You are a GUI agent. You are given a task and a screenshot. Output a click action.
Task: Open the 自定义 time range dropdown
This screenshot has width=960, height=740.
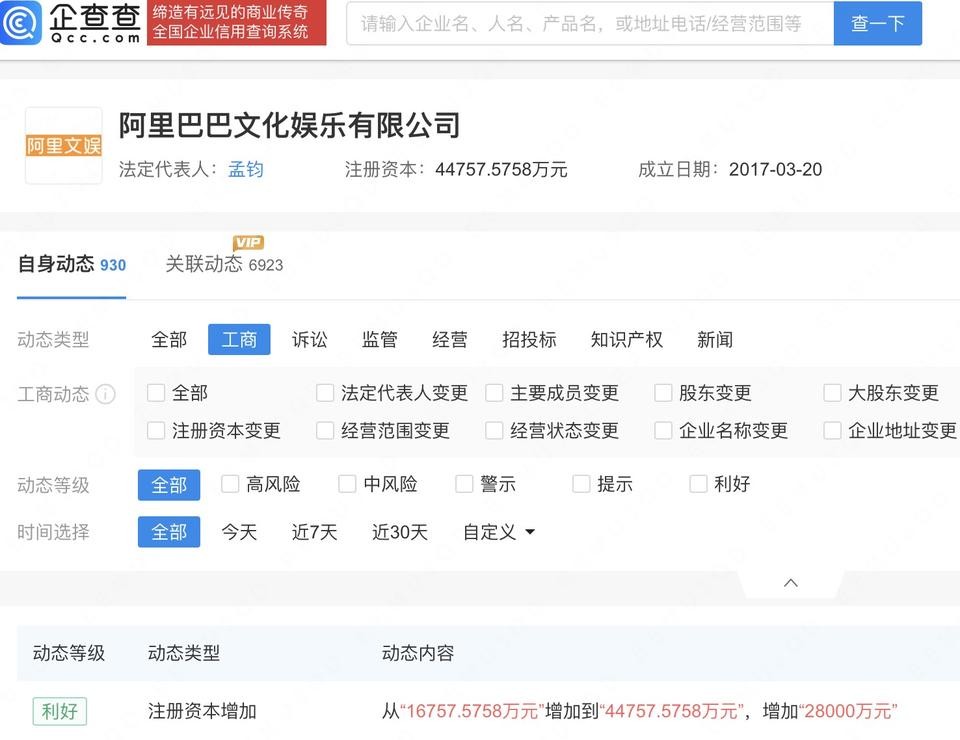coord(498,532)
